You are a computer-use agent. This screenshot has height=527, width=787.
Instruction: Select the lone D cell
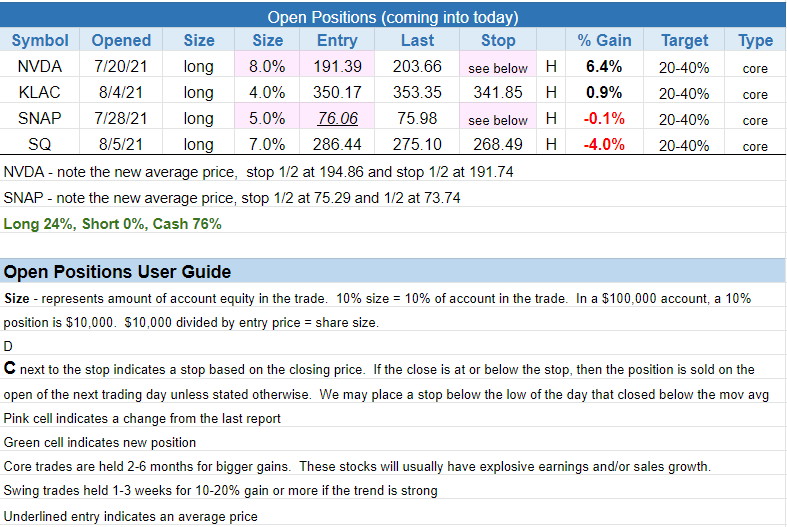click(8, 346)
